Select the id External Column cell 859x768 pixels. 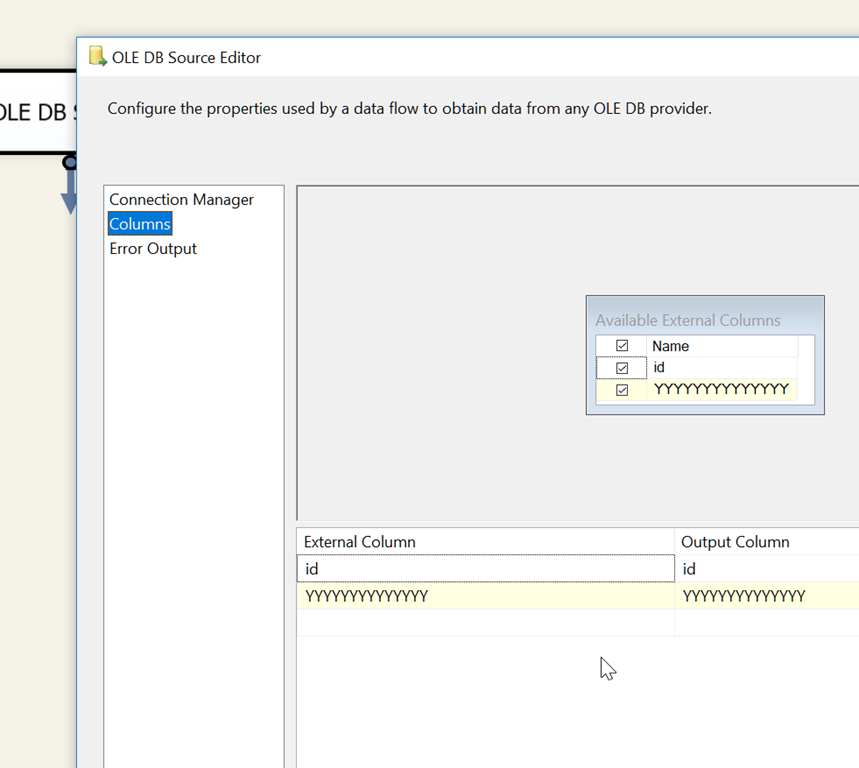coord(486,569)
